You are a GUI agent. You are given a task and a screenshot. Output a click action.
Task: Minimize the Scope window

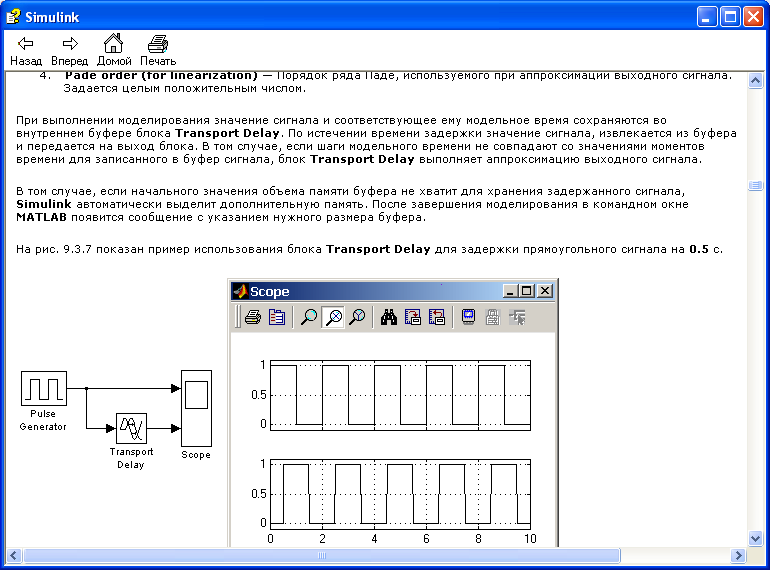click(x=510, y=291)
